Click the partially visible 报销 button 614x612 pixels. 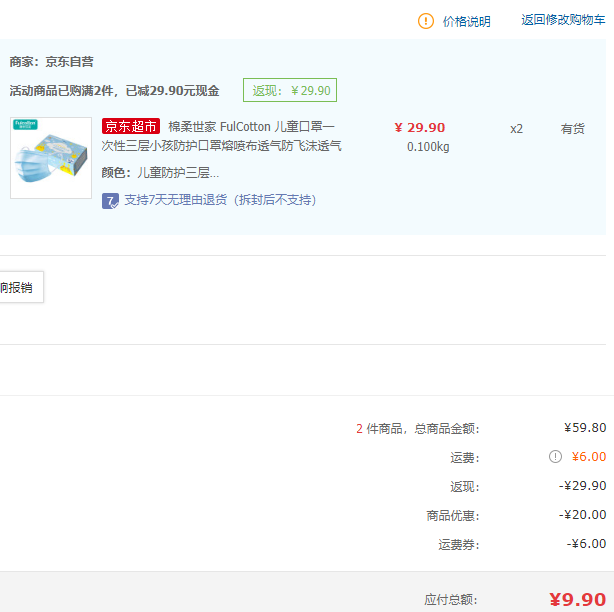(21, 287)
